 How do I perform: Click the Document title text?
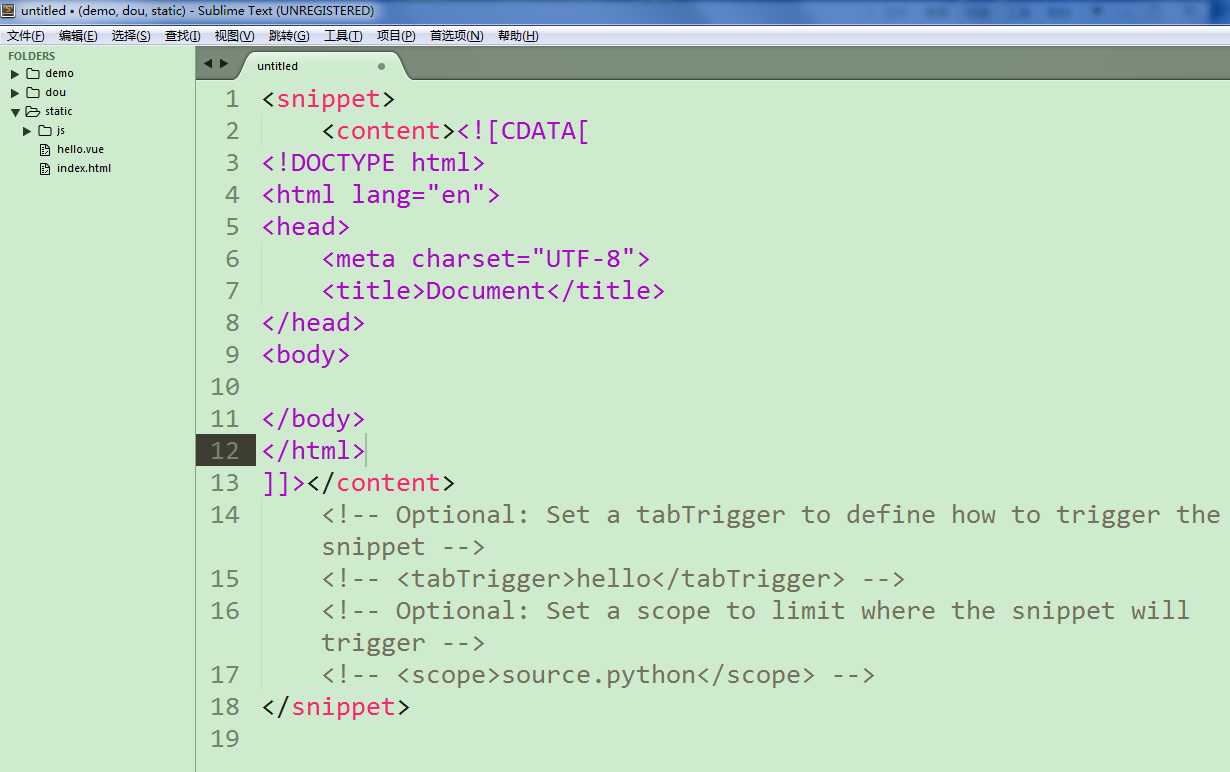[x=486, y=291]
